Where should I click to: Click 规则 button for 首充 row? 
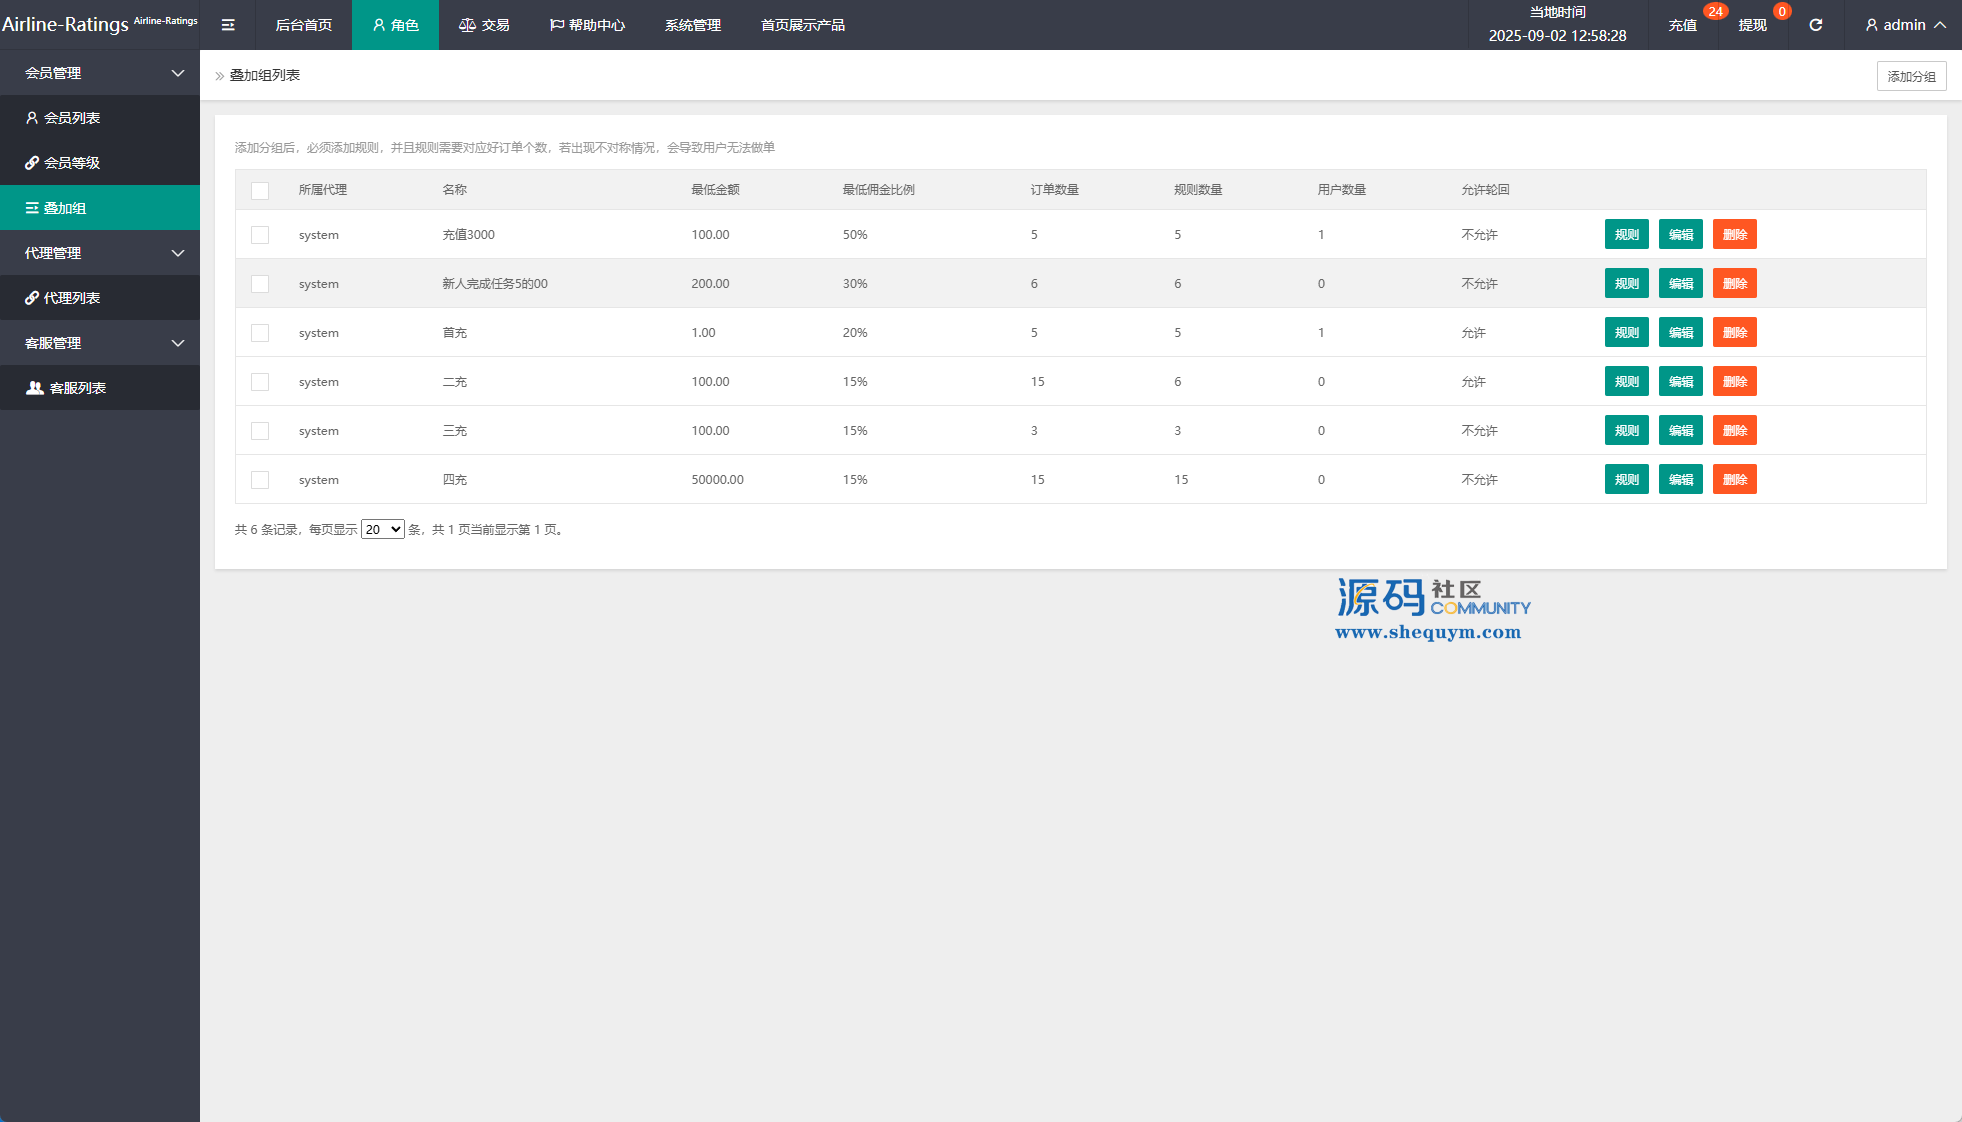click(1626, 333)
